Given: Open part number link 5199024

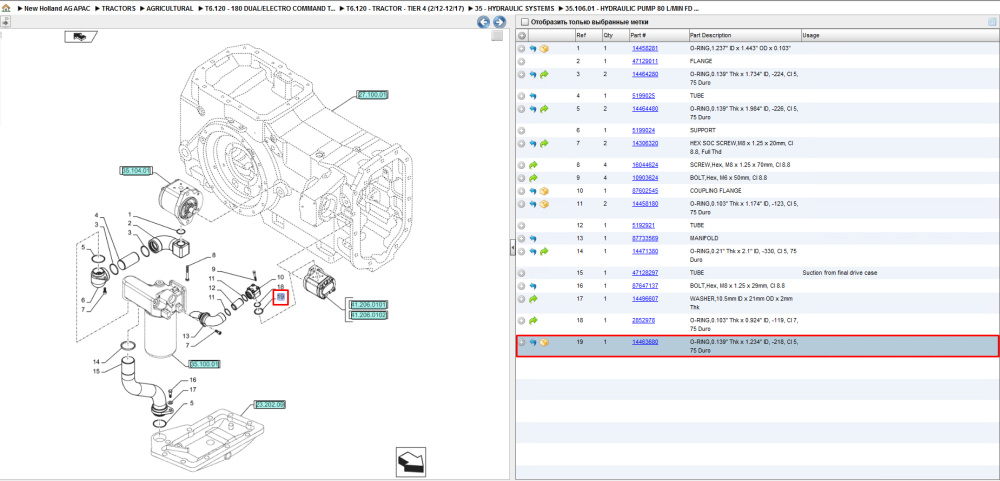Looking at the screenshot, I should [643, 130].
